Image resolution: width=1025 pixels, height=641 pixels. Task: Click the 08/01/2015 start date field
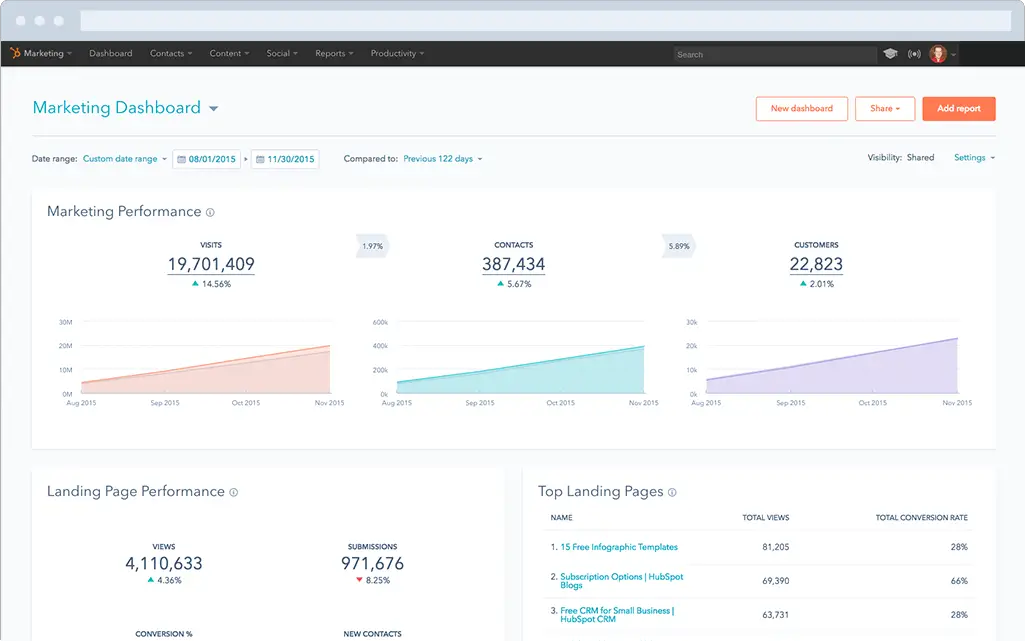coord(207,159)
